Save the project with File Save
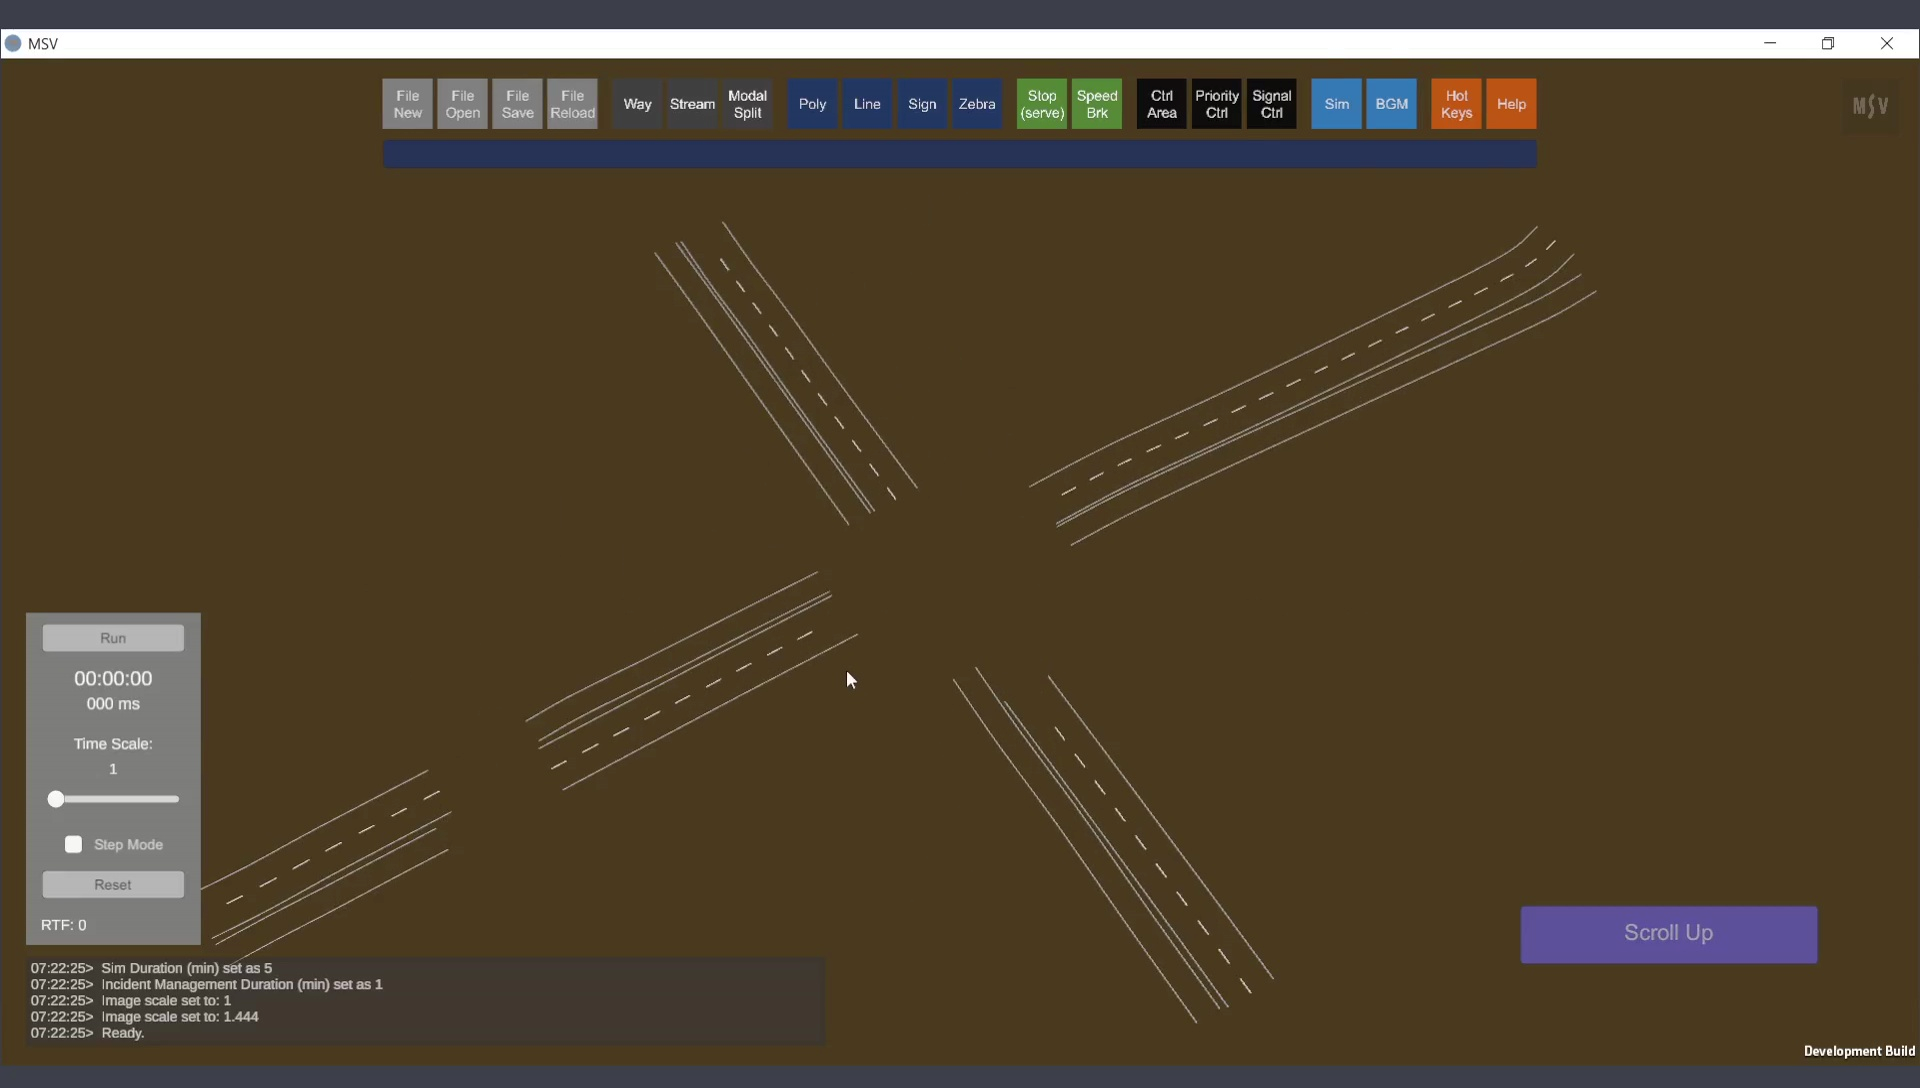Image resolution: width=1920 pixels, height=1088 pixels. coord(517,104)
